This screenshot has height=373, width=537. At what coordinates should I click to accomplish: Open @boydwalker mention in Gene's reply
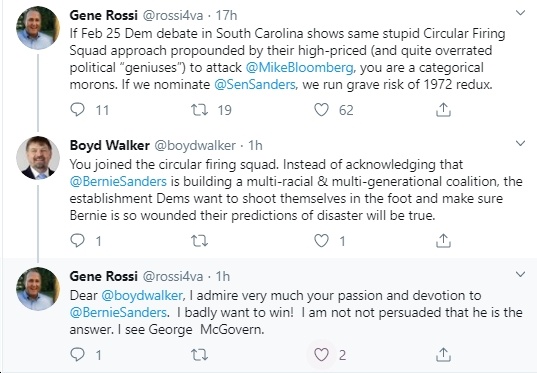(x=142, y=295)
